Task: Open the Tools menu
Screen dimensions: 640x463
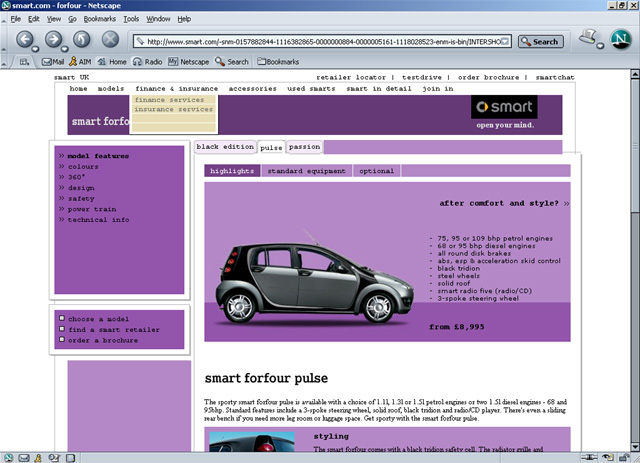Action: click(131, 19)
